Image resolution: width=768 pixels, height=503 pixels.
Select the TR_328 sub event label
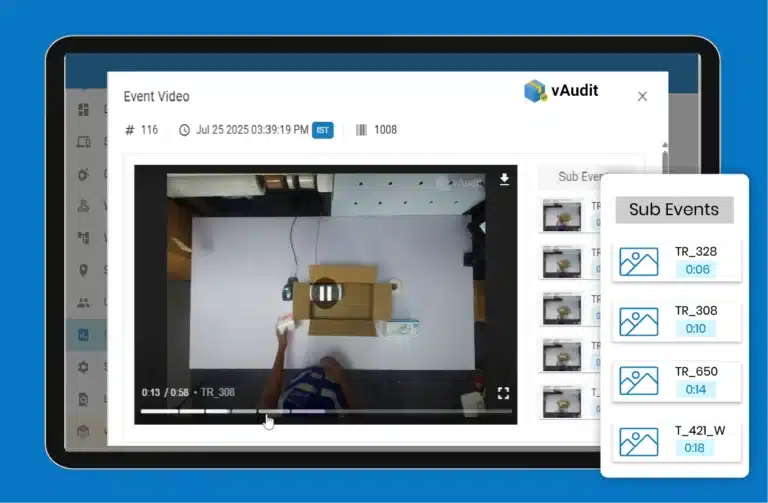pyautogui.click(x=696, y=252)
